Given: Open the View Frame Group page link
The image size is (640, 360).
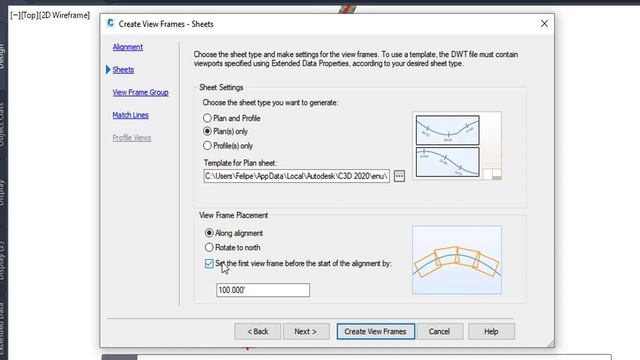Looking at the screenshot, I should coord(140,92).
